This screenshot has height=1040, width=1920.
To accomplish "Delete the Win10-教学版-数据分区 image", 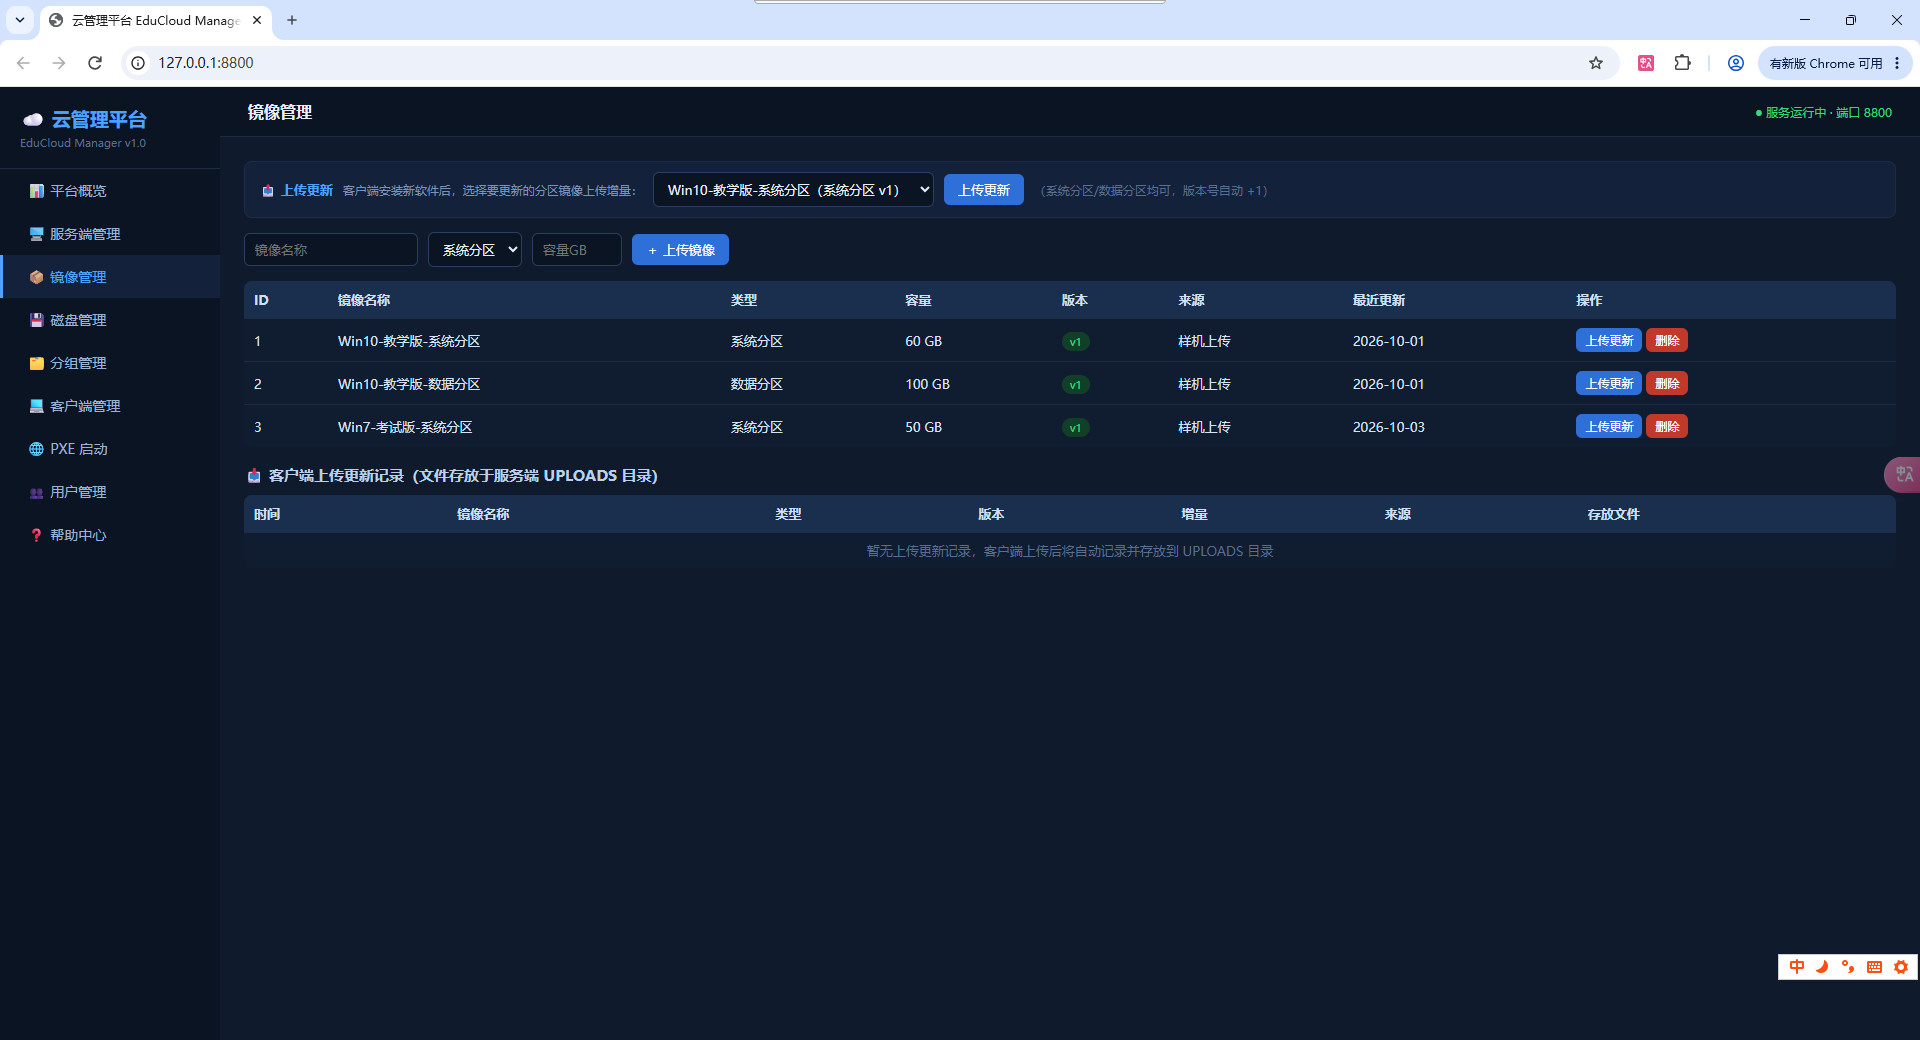I will (1667, 384).
